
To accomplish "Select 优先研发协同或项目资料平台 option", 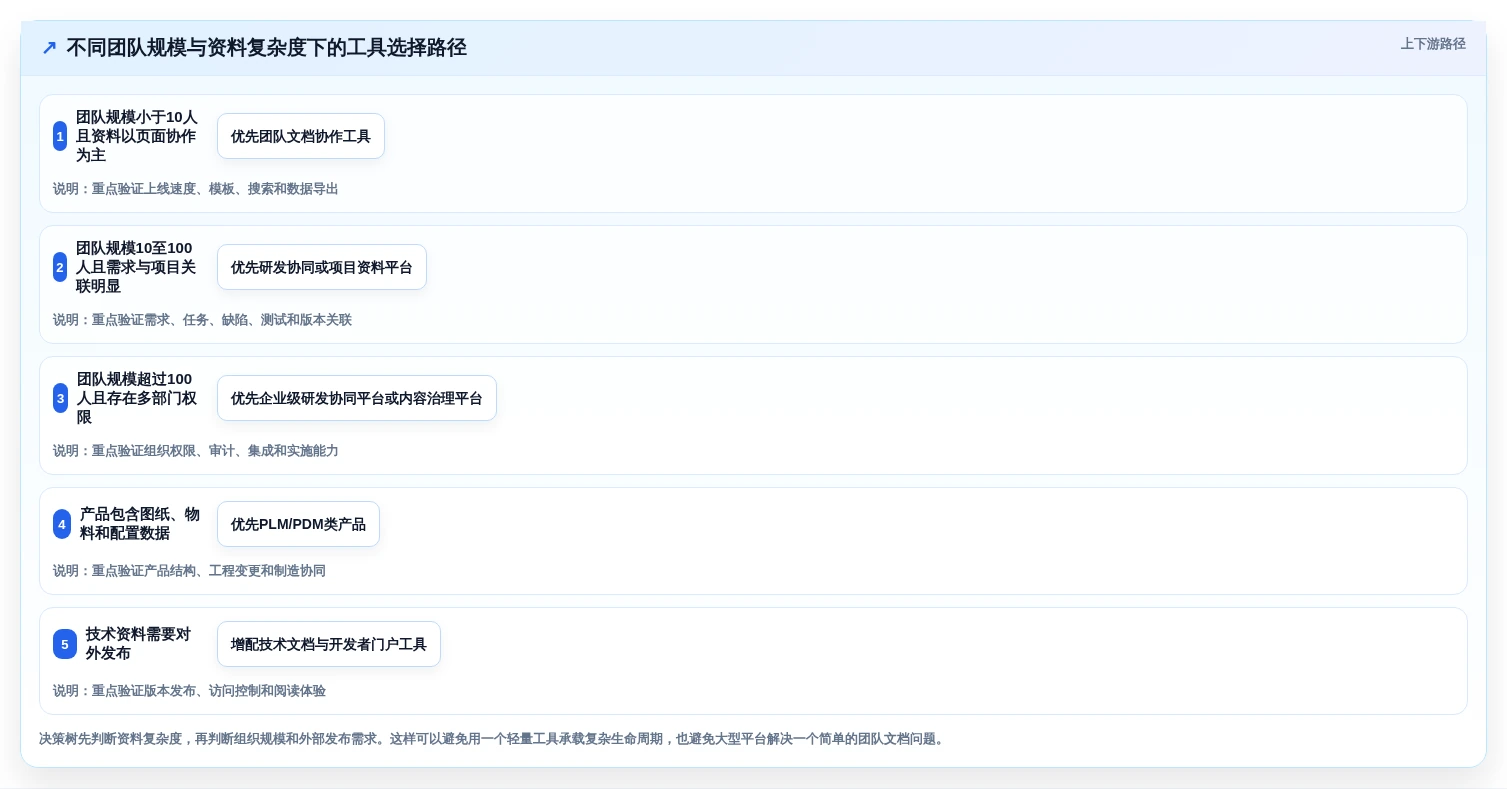I will [322, 267].
